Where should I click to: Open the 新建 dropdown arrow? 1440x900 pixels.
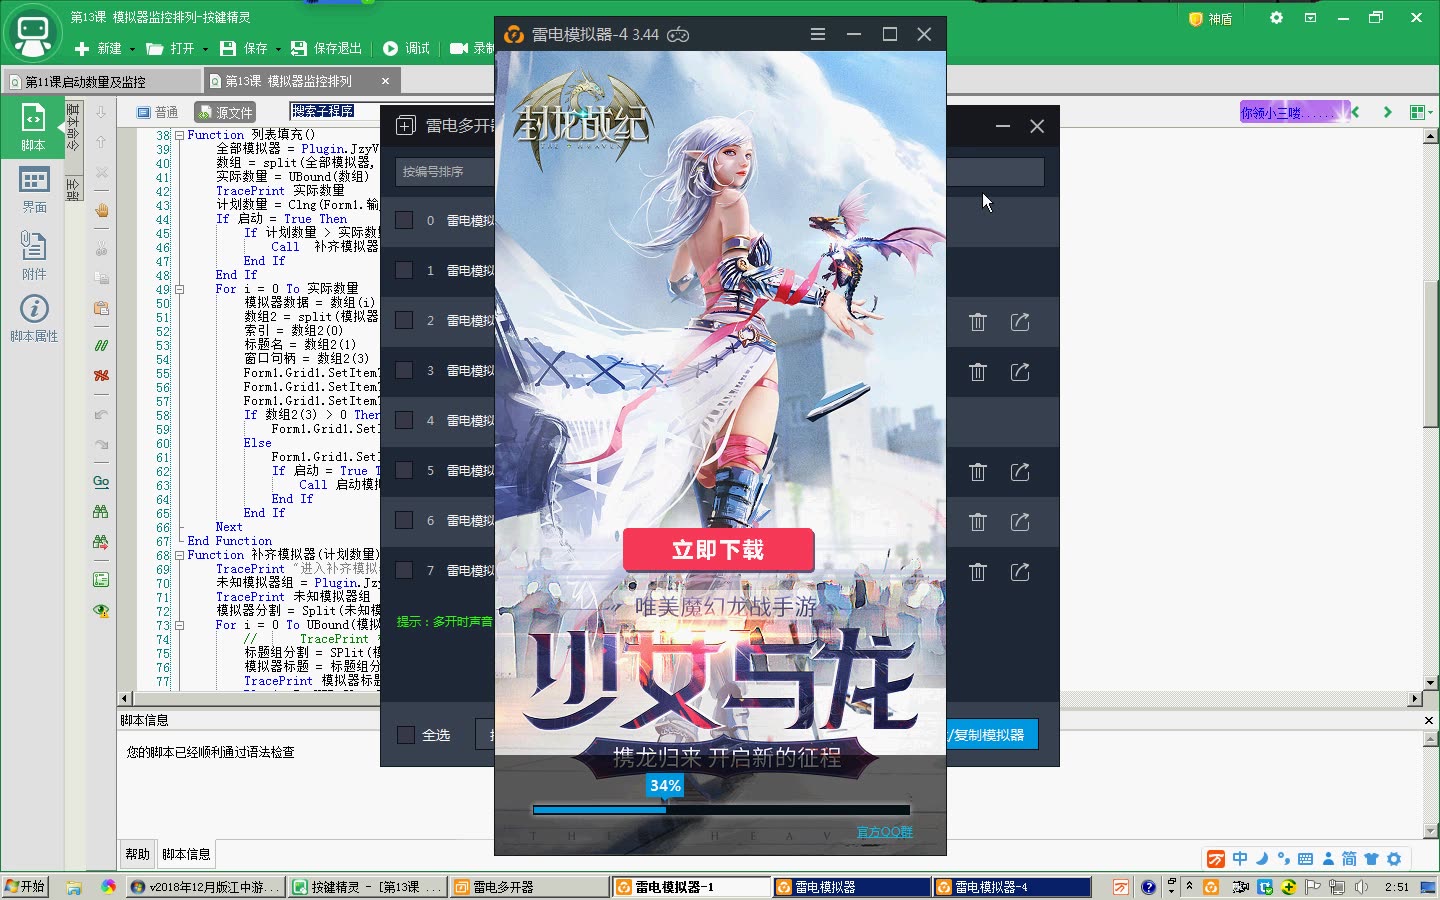[132, 49]
